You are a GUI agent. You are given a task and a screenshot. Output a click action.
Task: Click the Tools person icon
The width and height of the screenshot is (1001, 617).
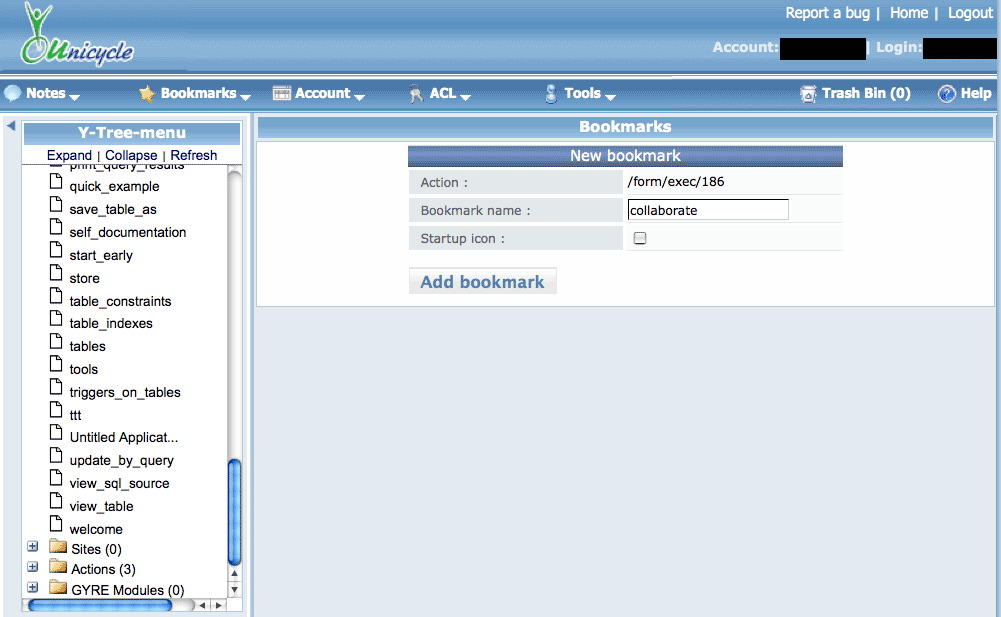pos(550,94)
